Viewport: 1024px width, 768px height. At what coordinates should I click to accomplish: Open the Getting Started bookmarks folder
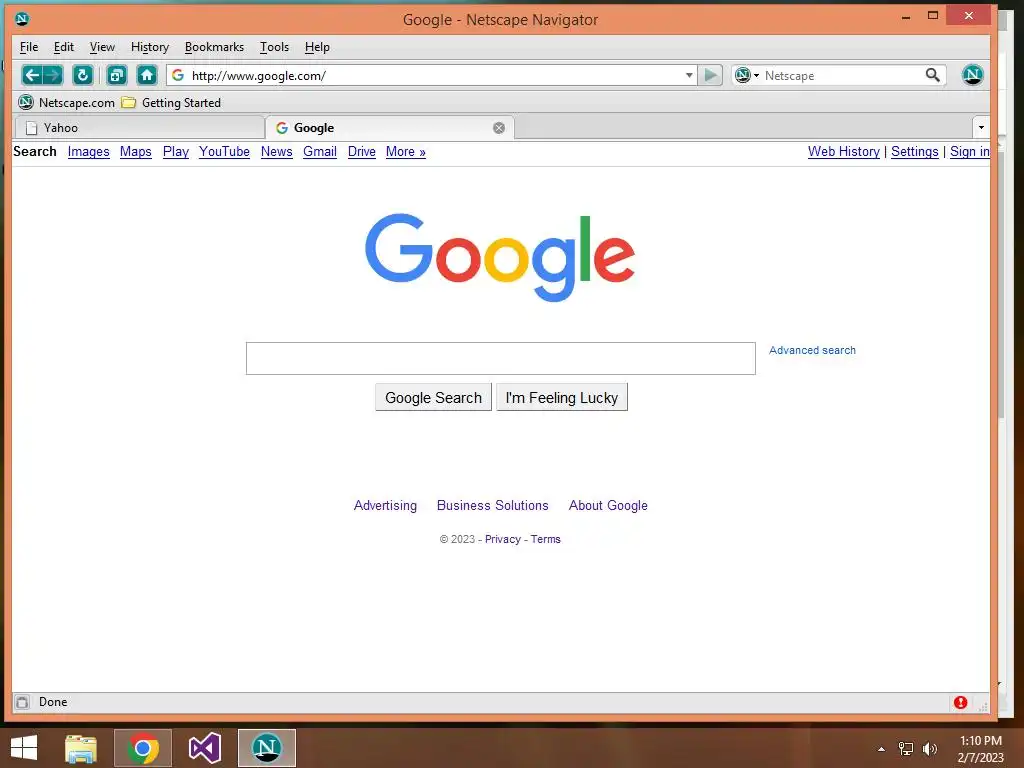click(x=171, y=103)
